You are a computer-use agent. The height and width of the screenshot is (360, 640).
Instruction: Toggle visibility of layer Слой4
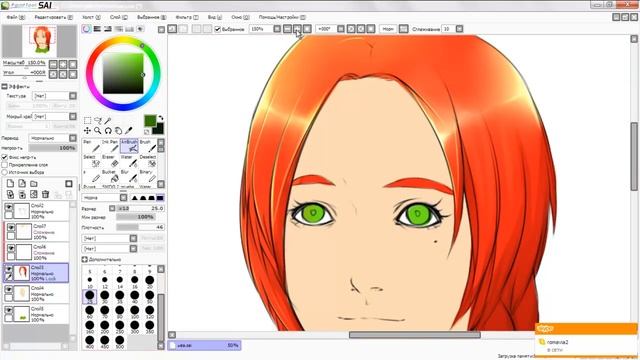tap(9, 290)
